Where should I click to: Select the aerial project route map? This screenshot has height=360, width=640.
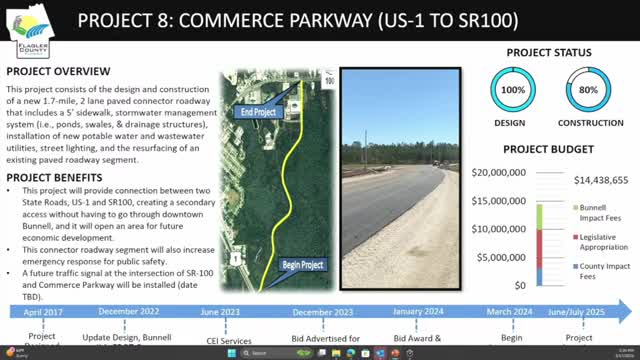[x=278, y=180]
